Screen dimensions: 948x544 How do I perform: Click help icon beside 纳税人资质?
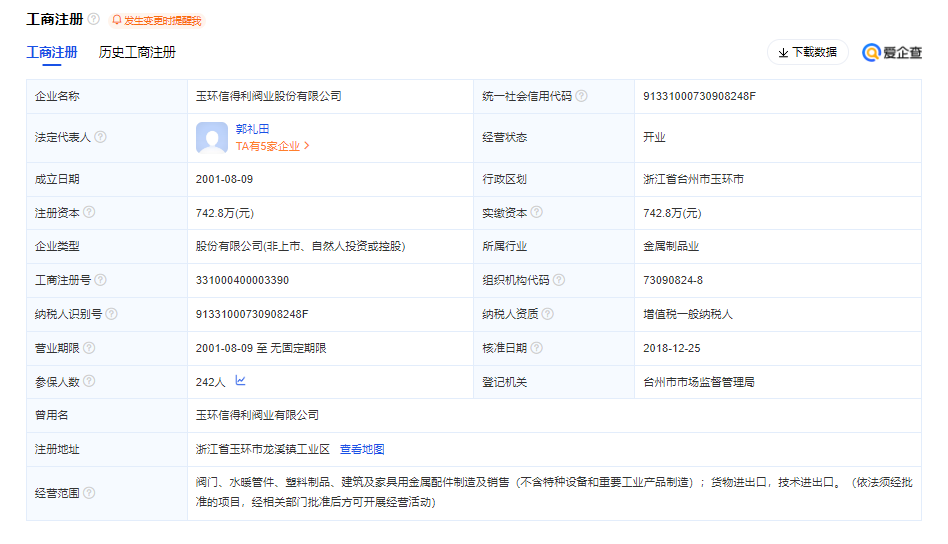click(547, 314)
